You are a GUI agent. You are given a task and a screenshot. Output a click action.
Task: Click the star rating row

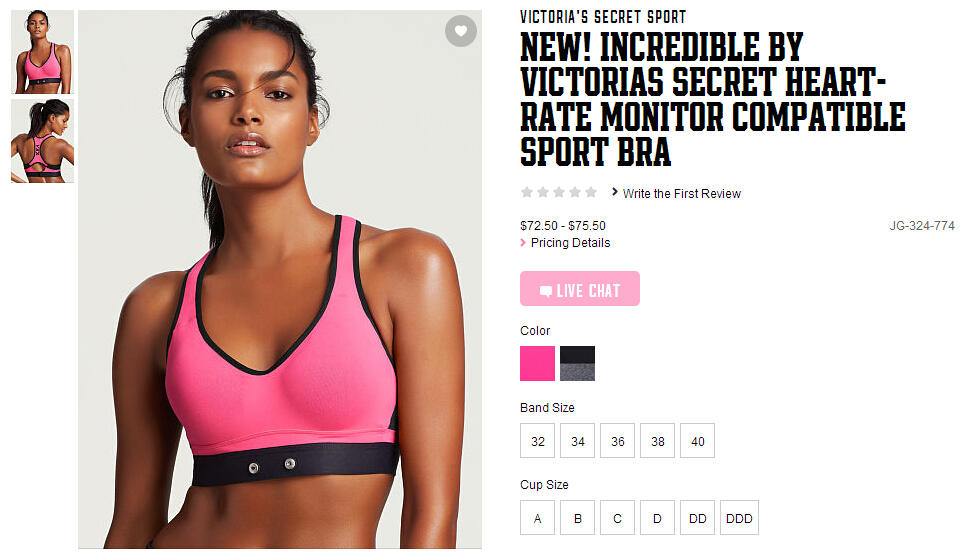[x=559, y=192]
